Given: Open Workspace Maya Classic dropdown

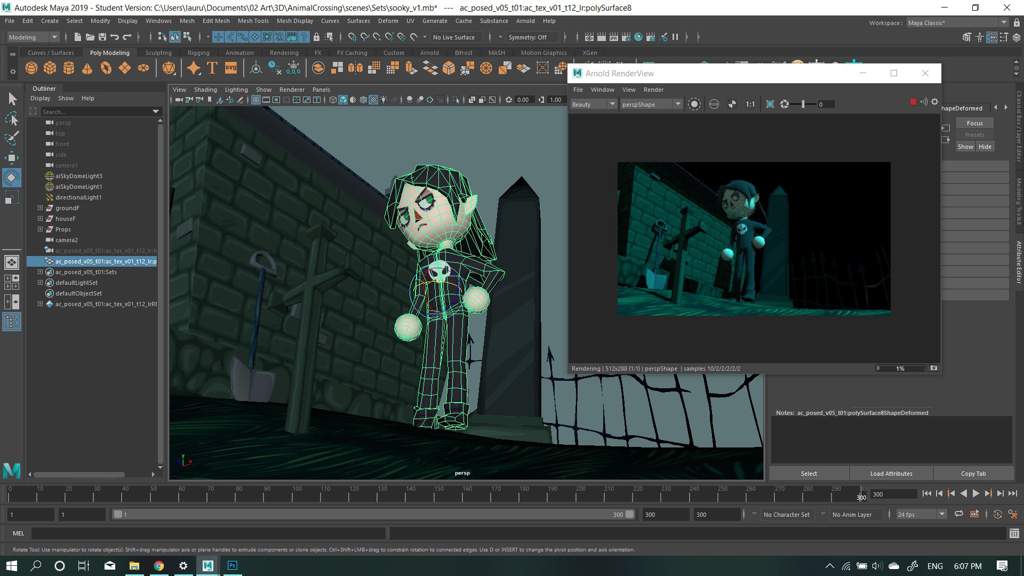Looking at the screenshot, I should [956, 23].
